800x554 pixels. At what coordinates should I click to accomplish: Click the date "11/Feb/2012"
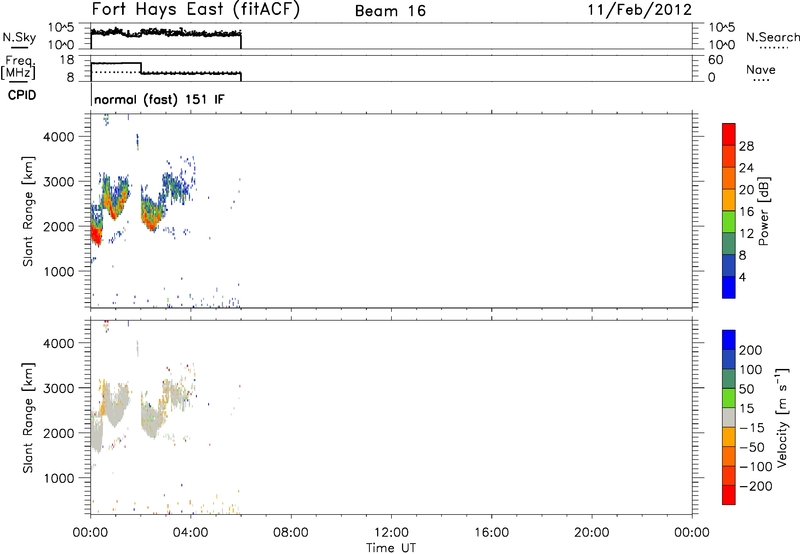[x=640, y=10]
